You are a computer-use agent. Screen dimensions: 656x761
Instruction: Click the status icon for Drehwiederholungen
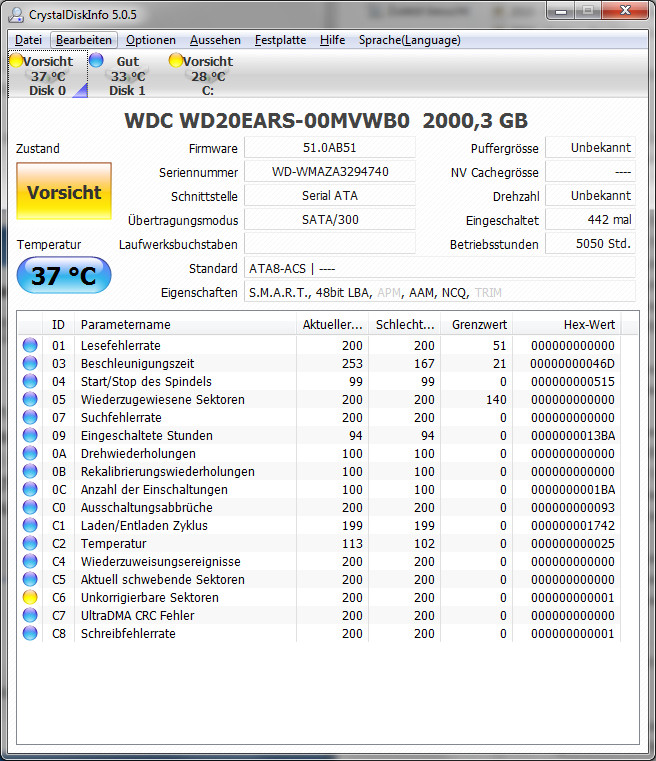tap(30, 453)
